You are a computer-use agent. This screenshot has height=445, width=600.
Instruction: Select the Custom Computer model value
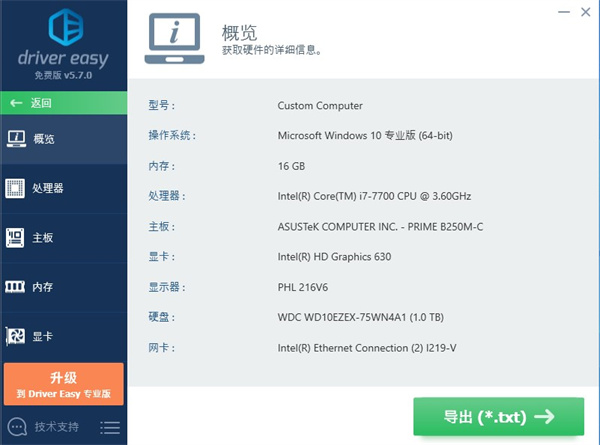tap(320, 106)
